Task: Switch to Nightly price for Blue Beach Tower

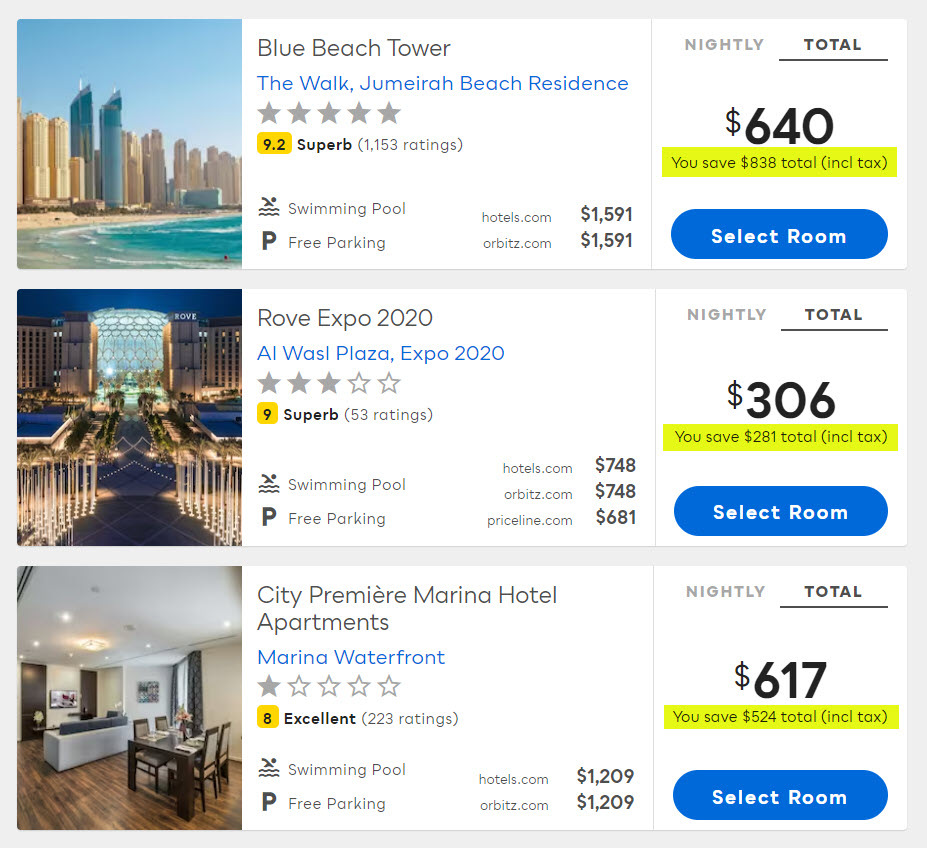Action: [724, 45]
